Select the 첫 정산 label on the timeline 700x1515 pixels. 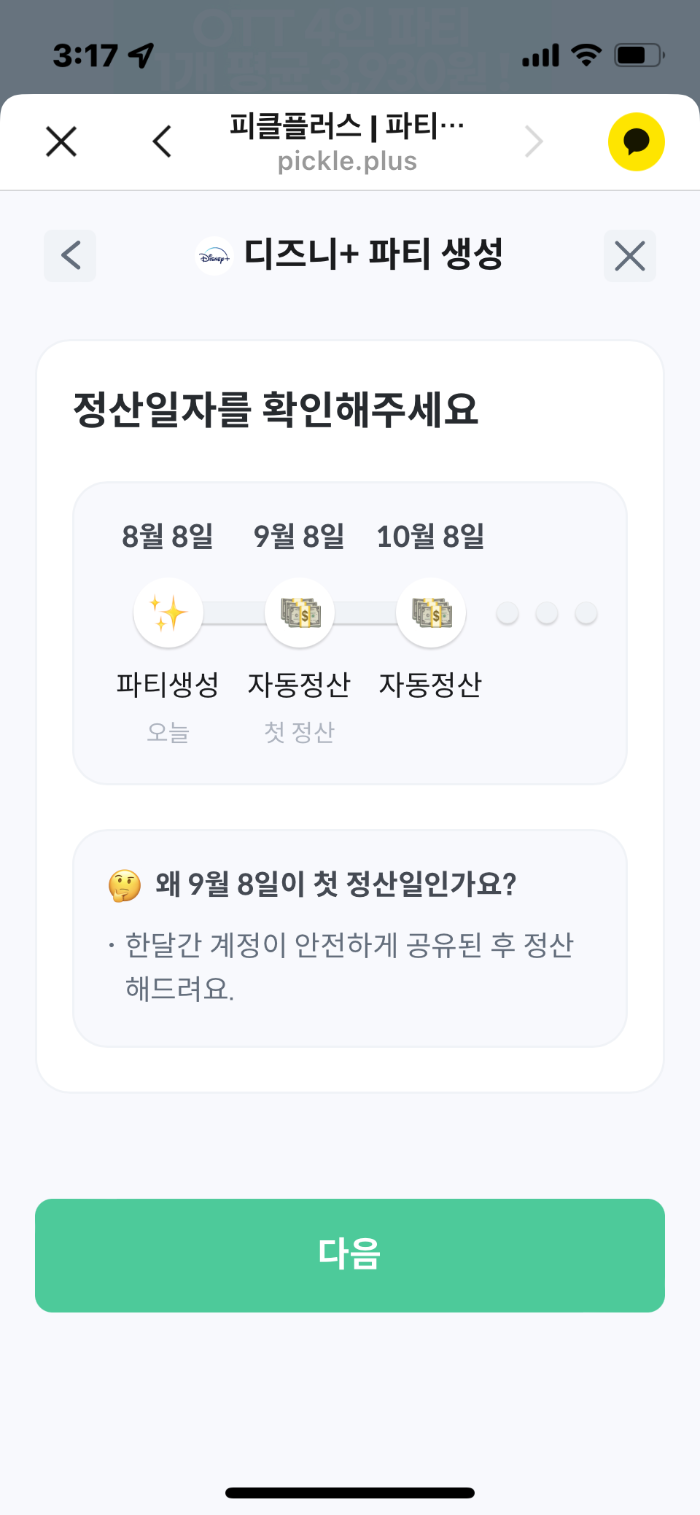pos(299,733)
